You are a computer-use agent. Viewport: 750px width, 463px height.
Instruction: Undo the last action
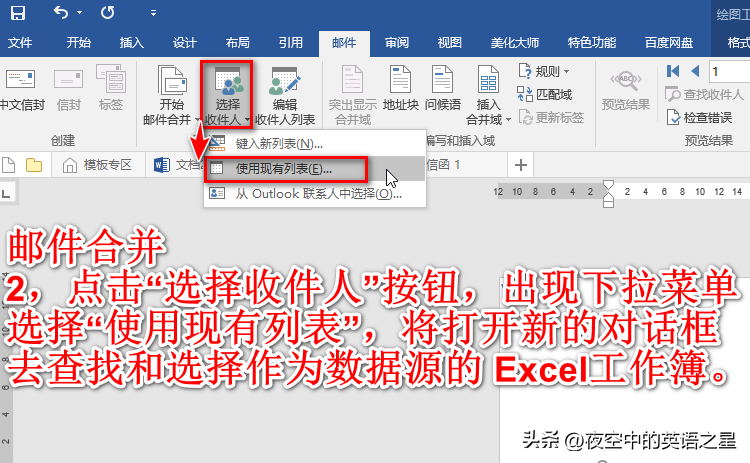click(x=61, y=12)
